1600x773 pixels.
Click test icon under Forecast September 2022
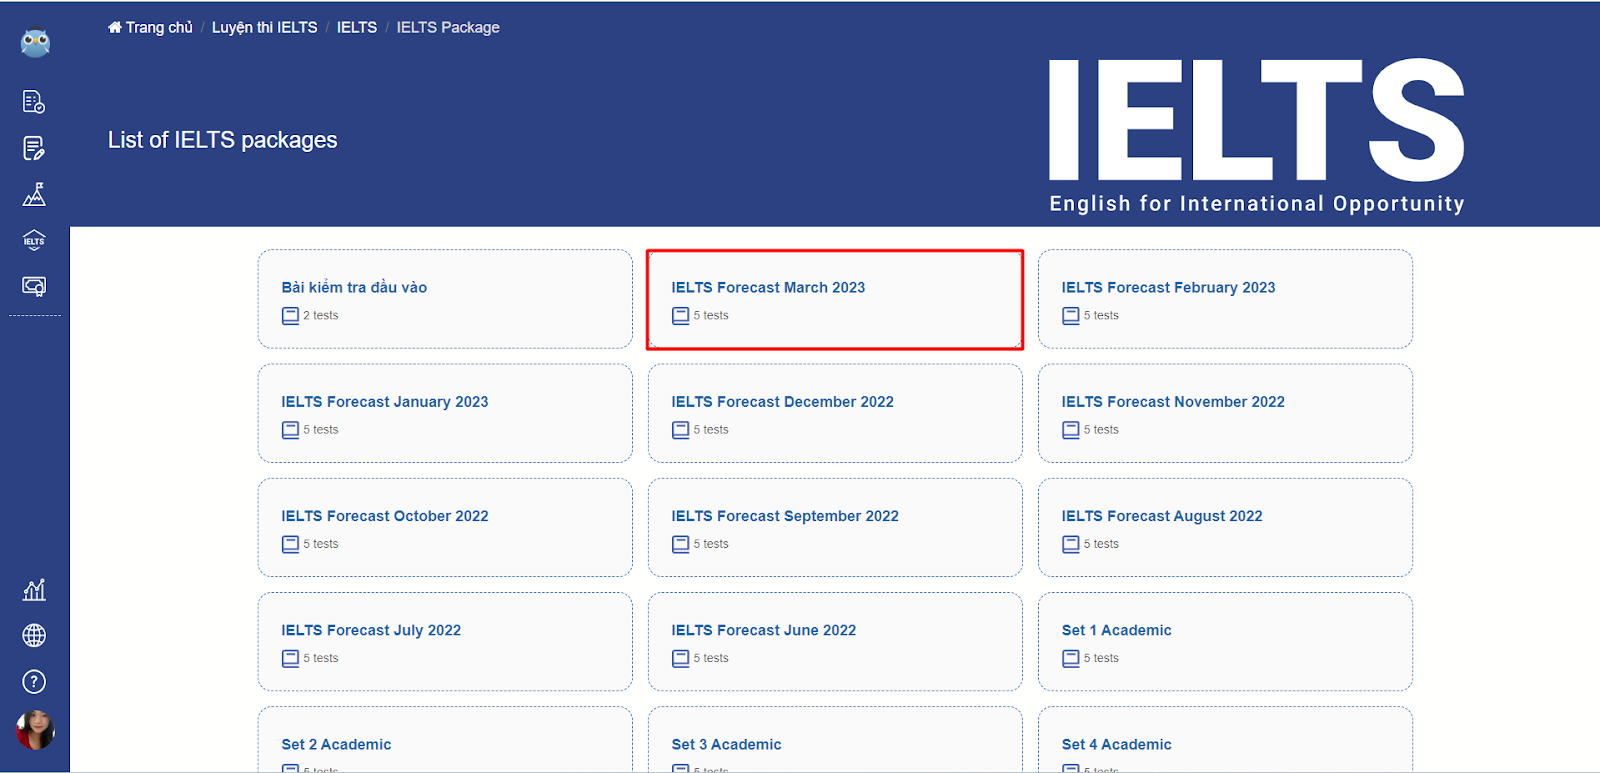click(680, 544)
